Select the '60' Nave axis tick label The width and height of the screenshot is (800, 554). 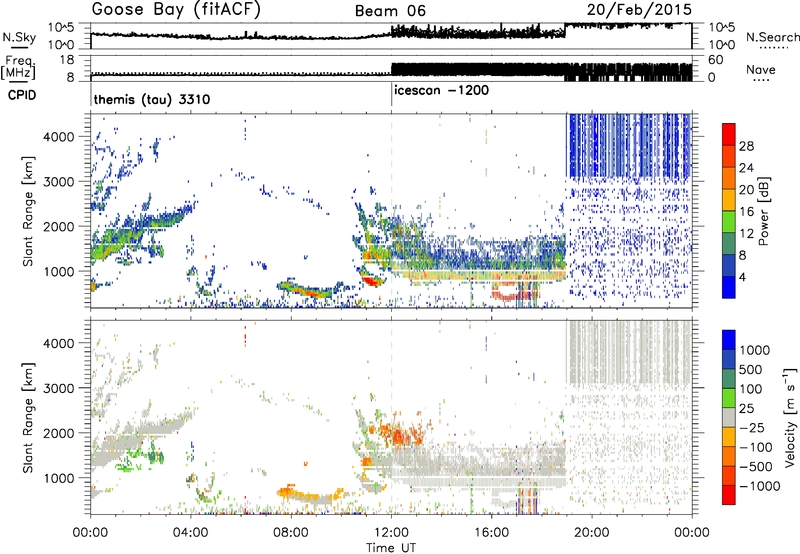click(x=716, y=60)
